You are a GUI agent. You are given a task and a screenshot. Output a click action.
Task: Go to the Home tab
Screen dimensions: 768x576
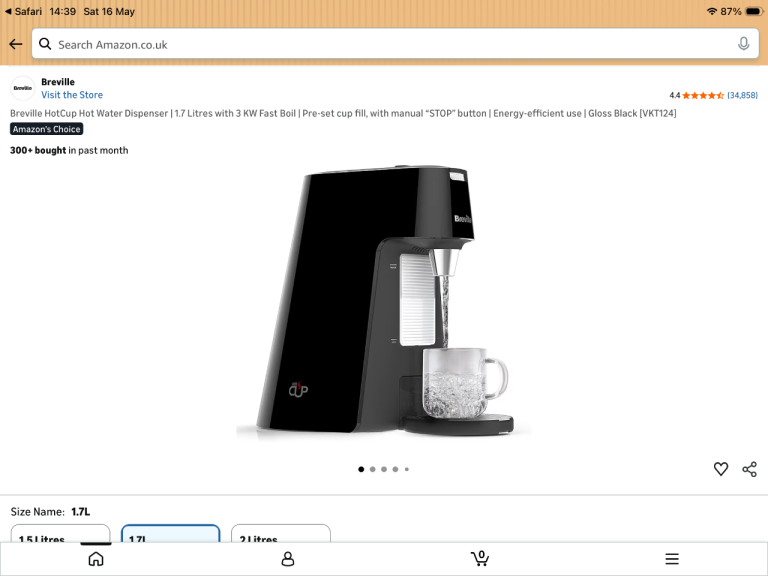pyautogui.click(x=96, y=559)
